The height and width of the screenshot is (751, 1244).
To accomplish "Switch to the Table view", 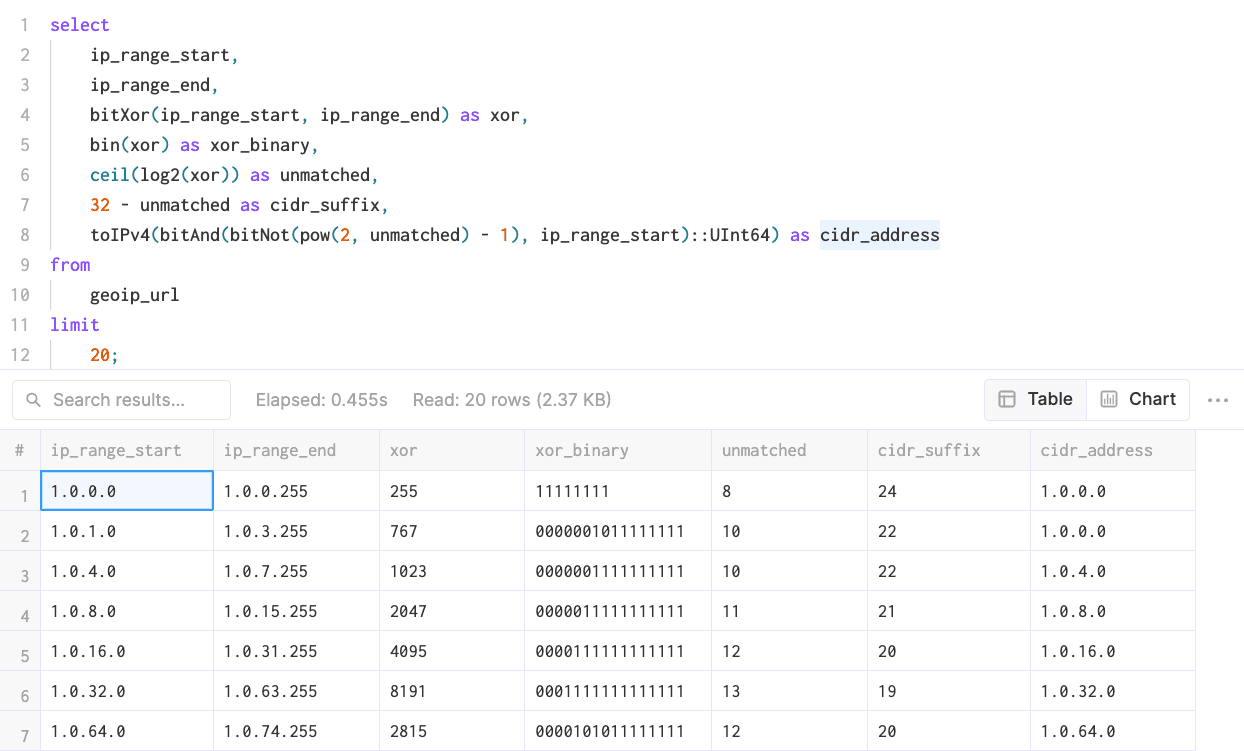I will [1035, 399].
